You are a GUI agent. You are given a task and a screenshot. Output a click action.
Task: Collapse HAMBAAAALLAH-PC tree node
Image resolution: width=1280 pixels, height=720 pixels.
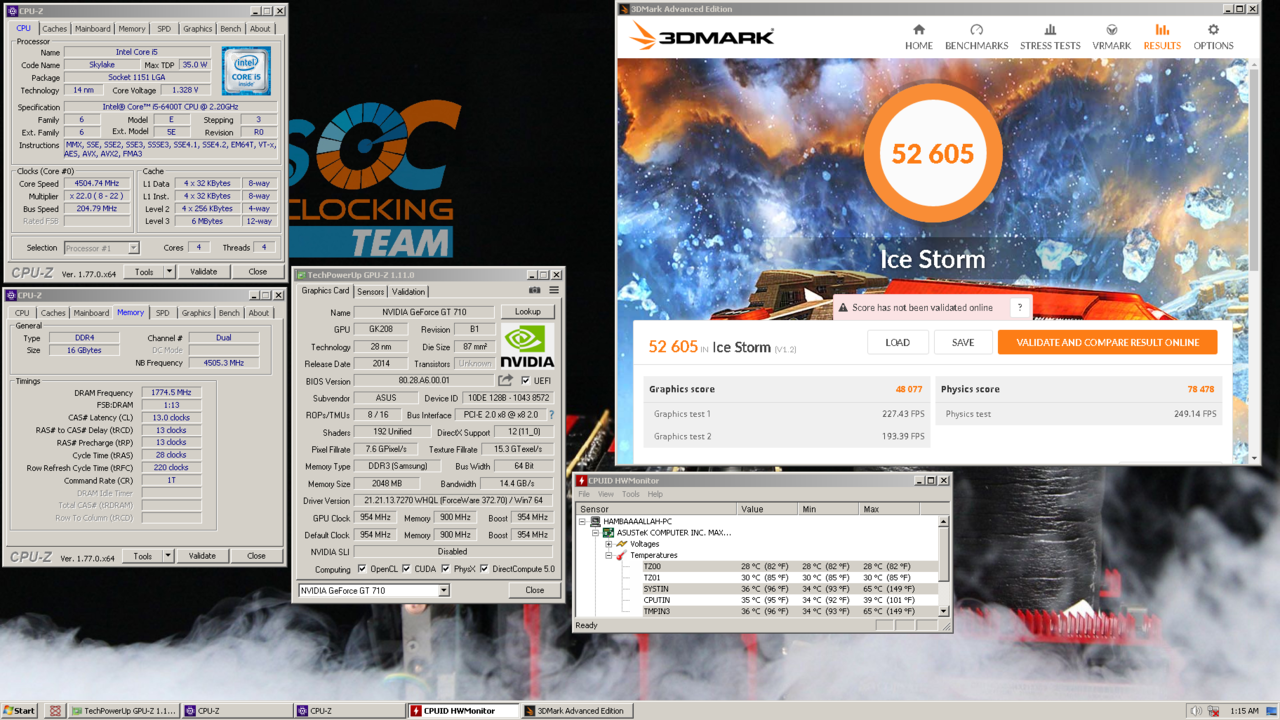(582, 521)
